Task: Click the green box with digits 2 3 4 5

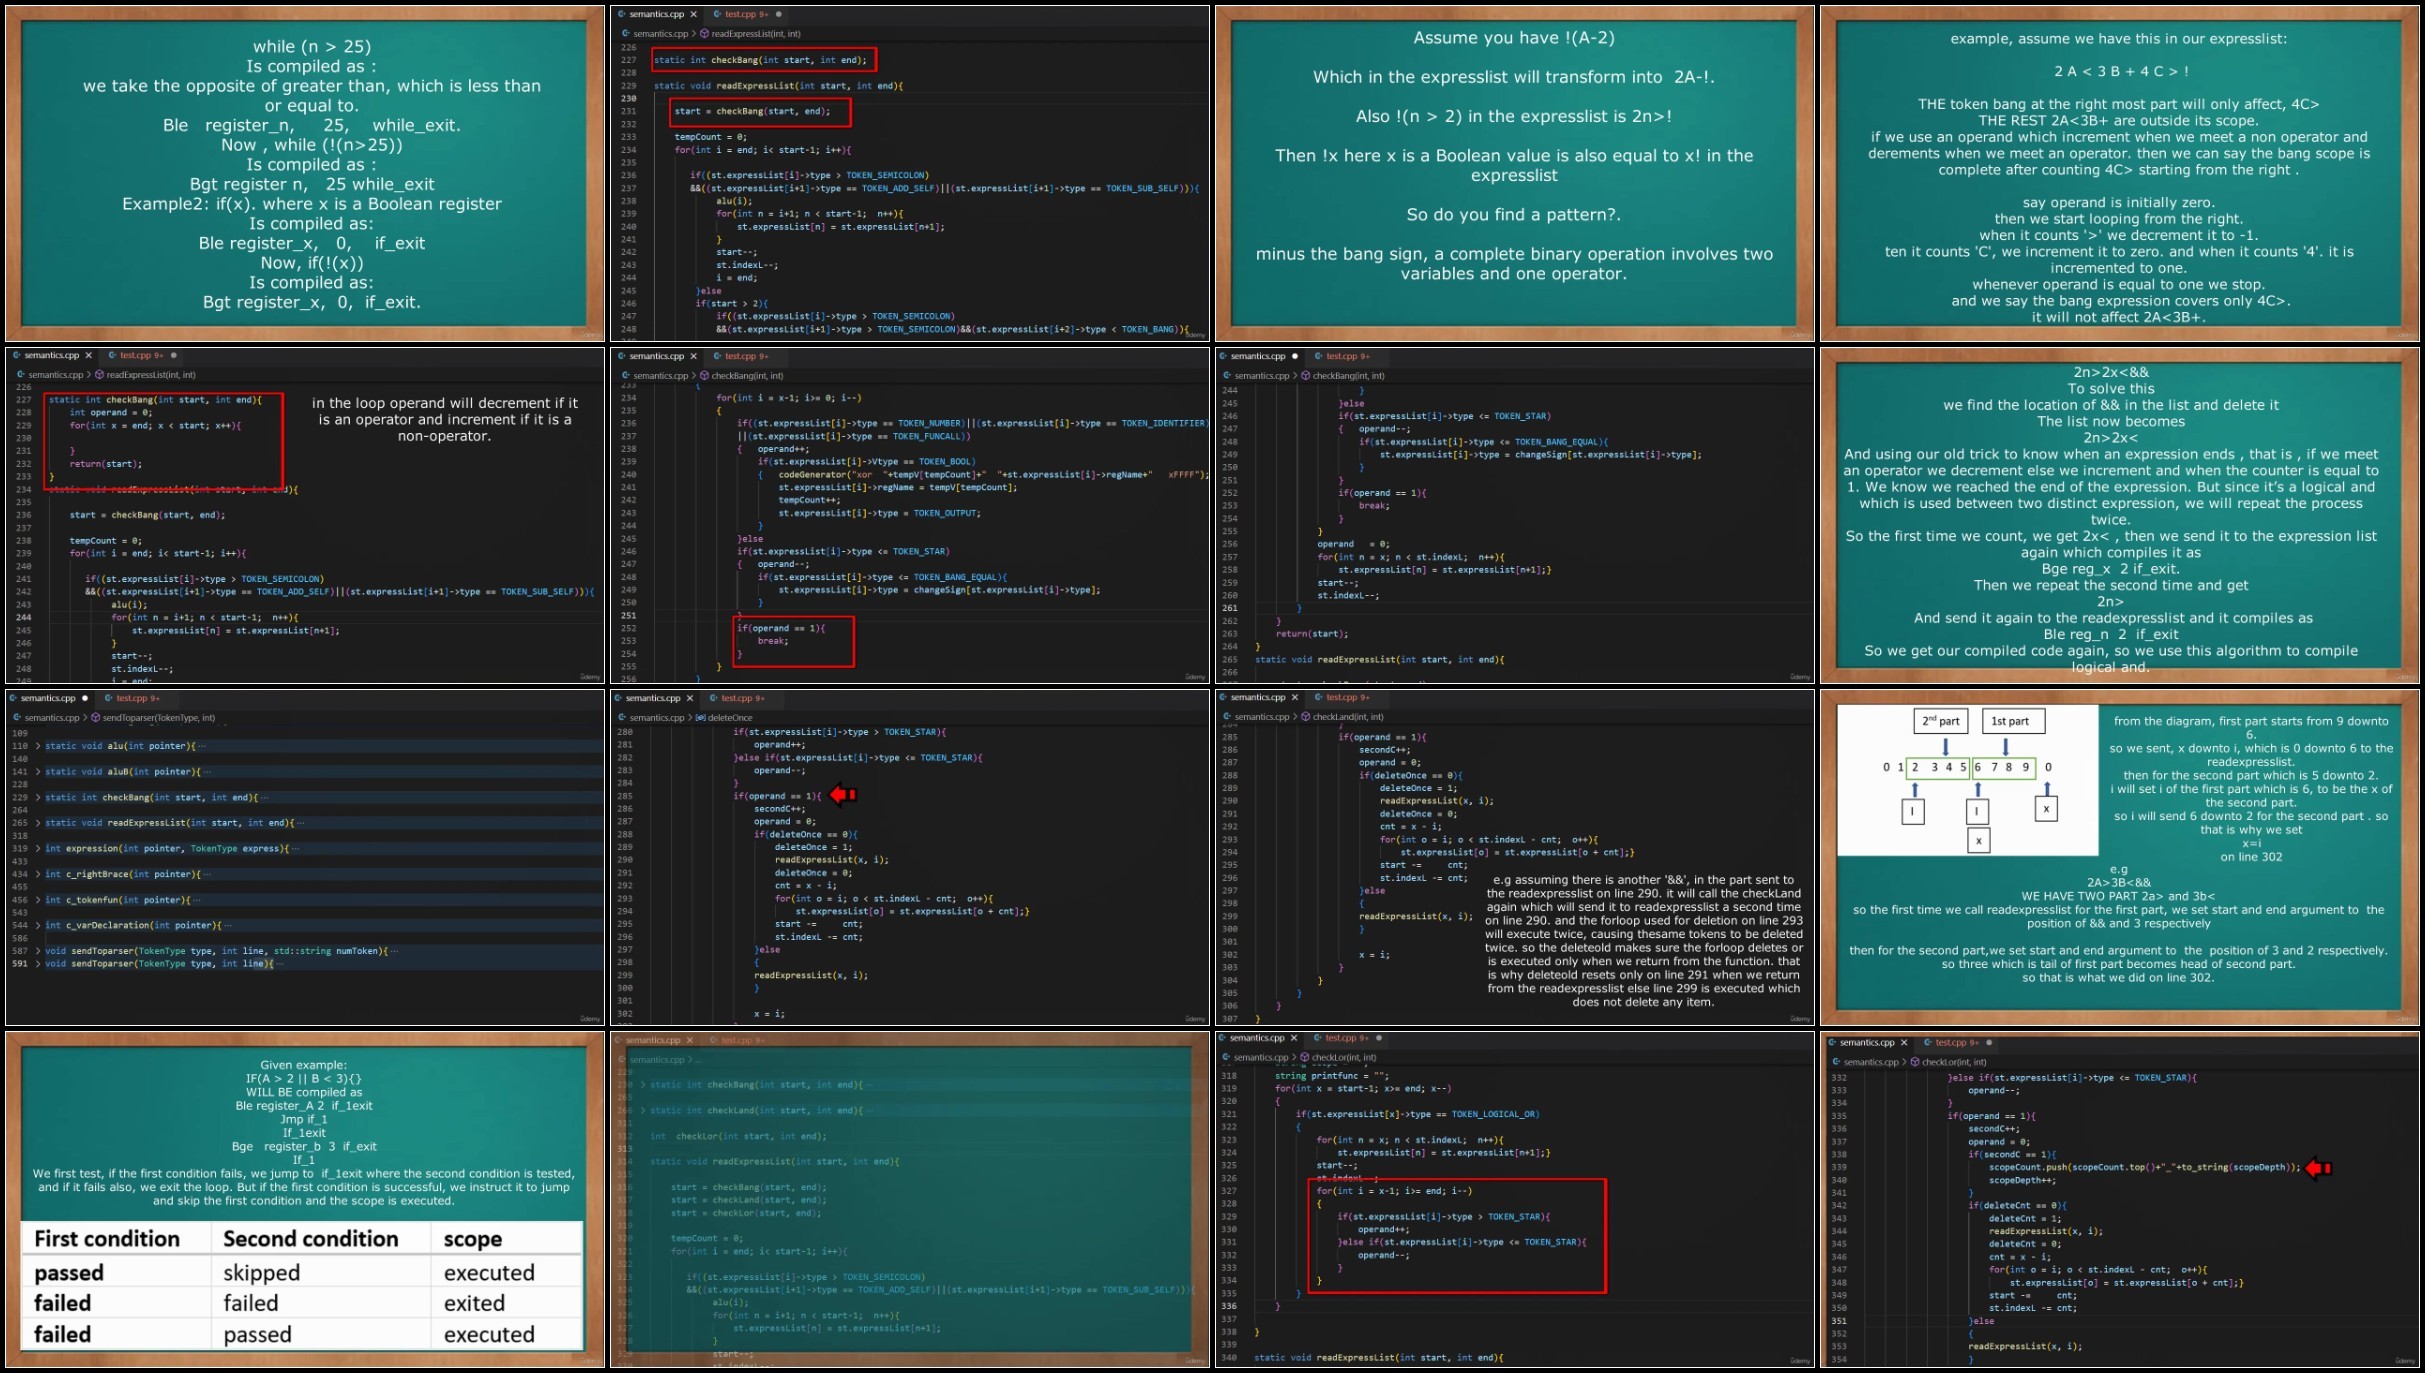Action: coord(1938,768)
